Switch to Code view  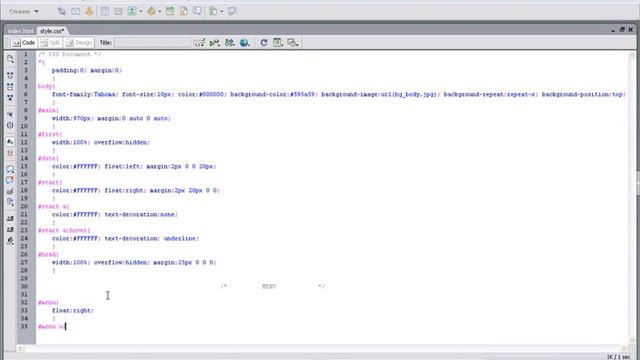pos(24,42)
